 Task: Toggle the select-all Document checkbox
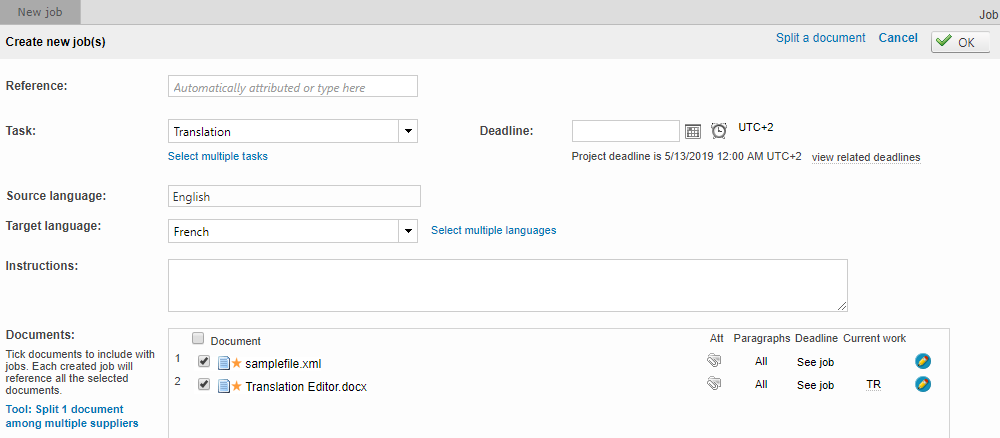click(x=198, y=338)
